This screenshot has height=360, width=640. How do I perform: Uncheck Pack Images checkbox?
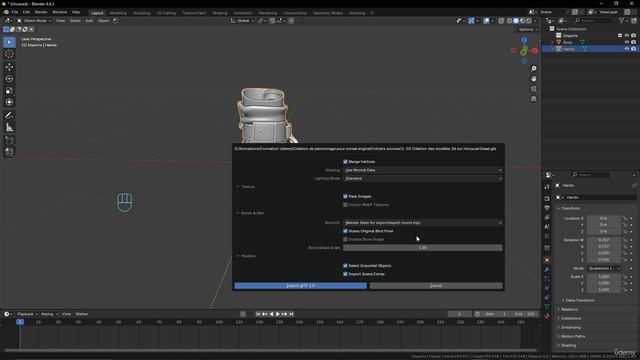coord(345,197)
